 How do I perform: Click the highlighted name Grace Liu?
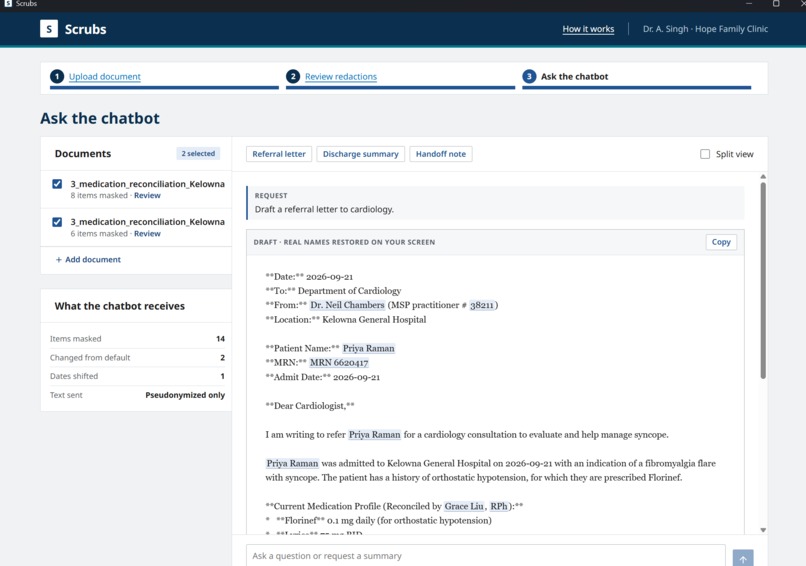(464, 506)
